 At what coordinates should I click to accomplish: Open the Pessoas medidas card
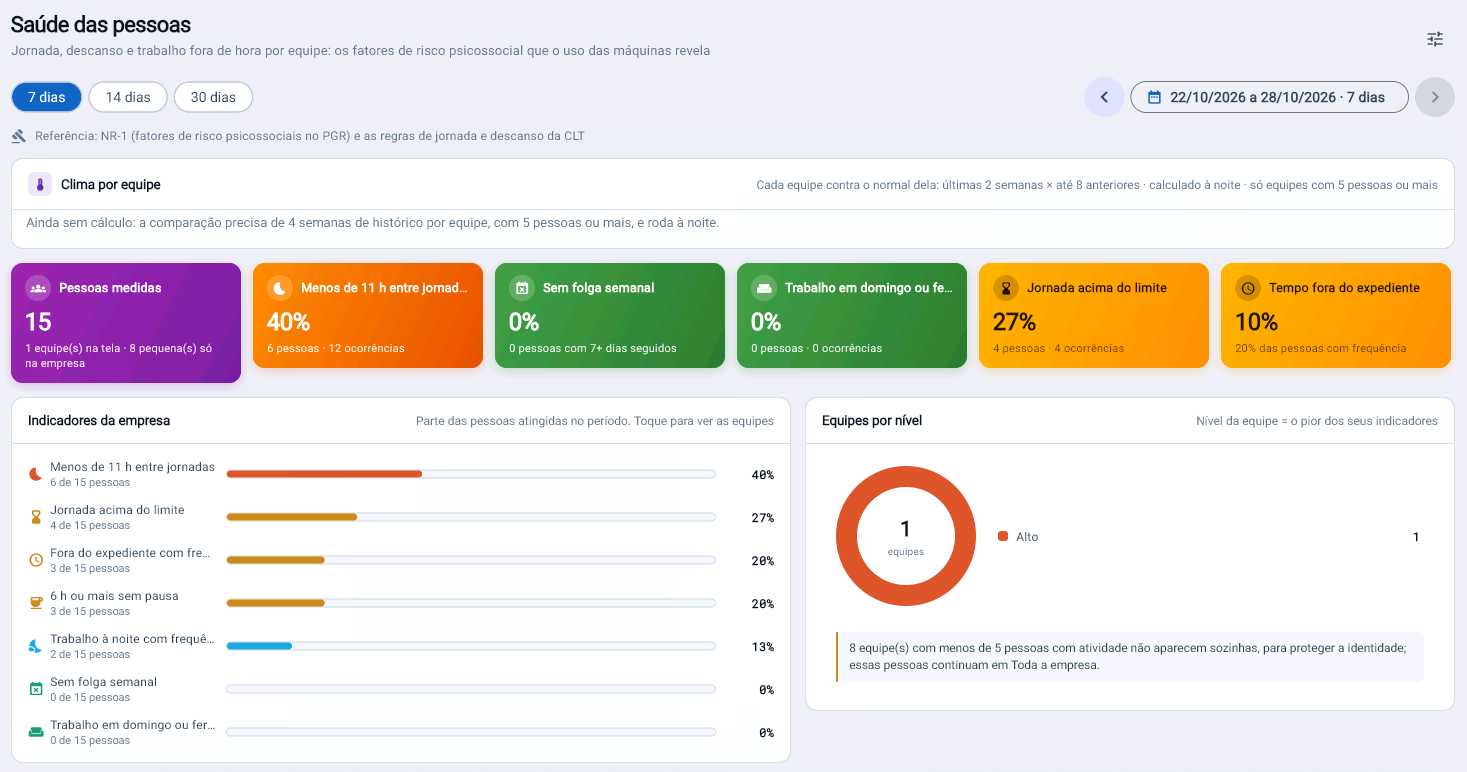click(126, 323)
